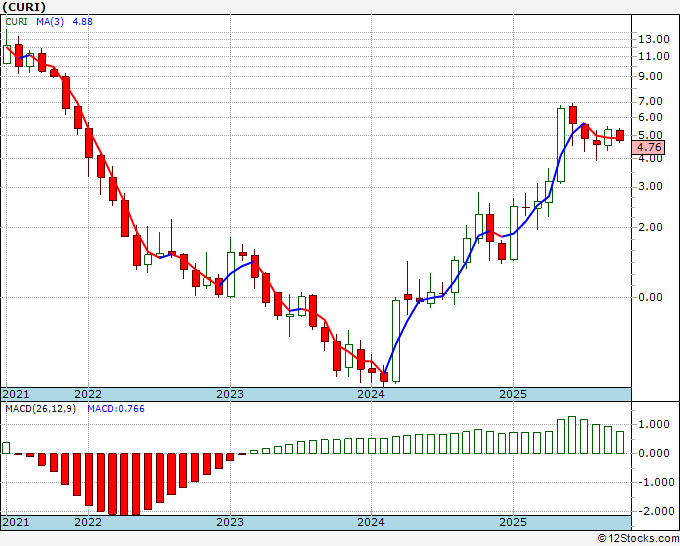Select 2023 on the price chart time axis
The width and height of the screenshot is (680, 546).
230,394
